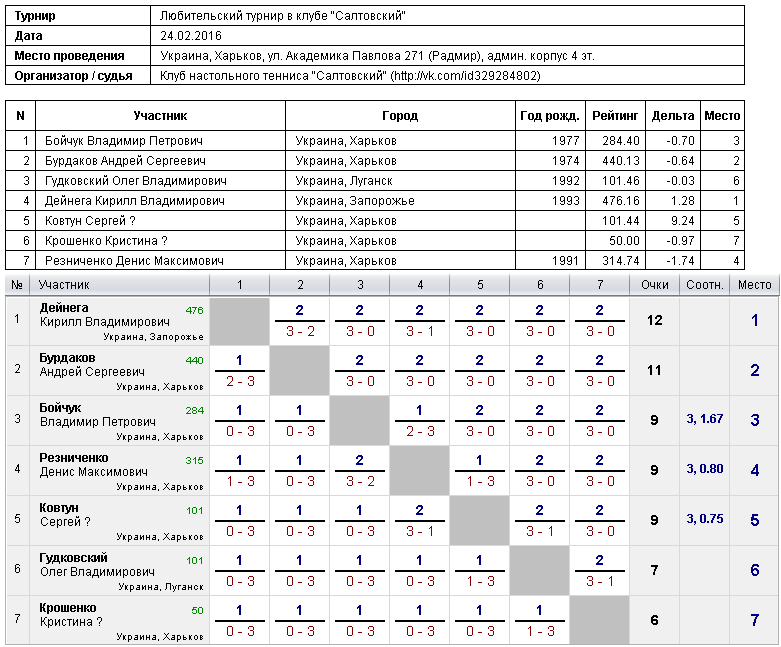
Task: Click the ratio value 3, 1.67
Action: click(704, 419)
